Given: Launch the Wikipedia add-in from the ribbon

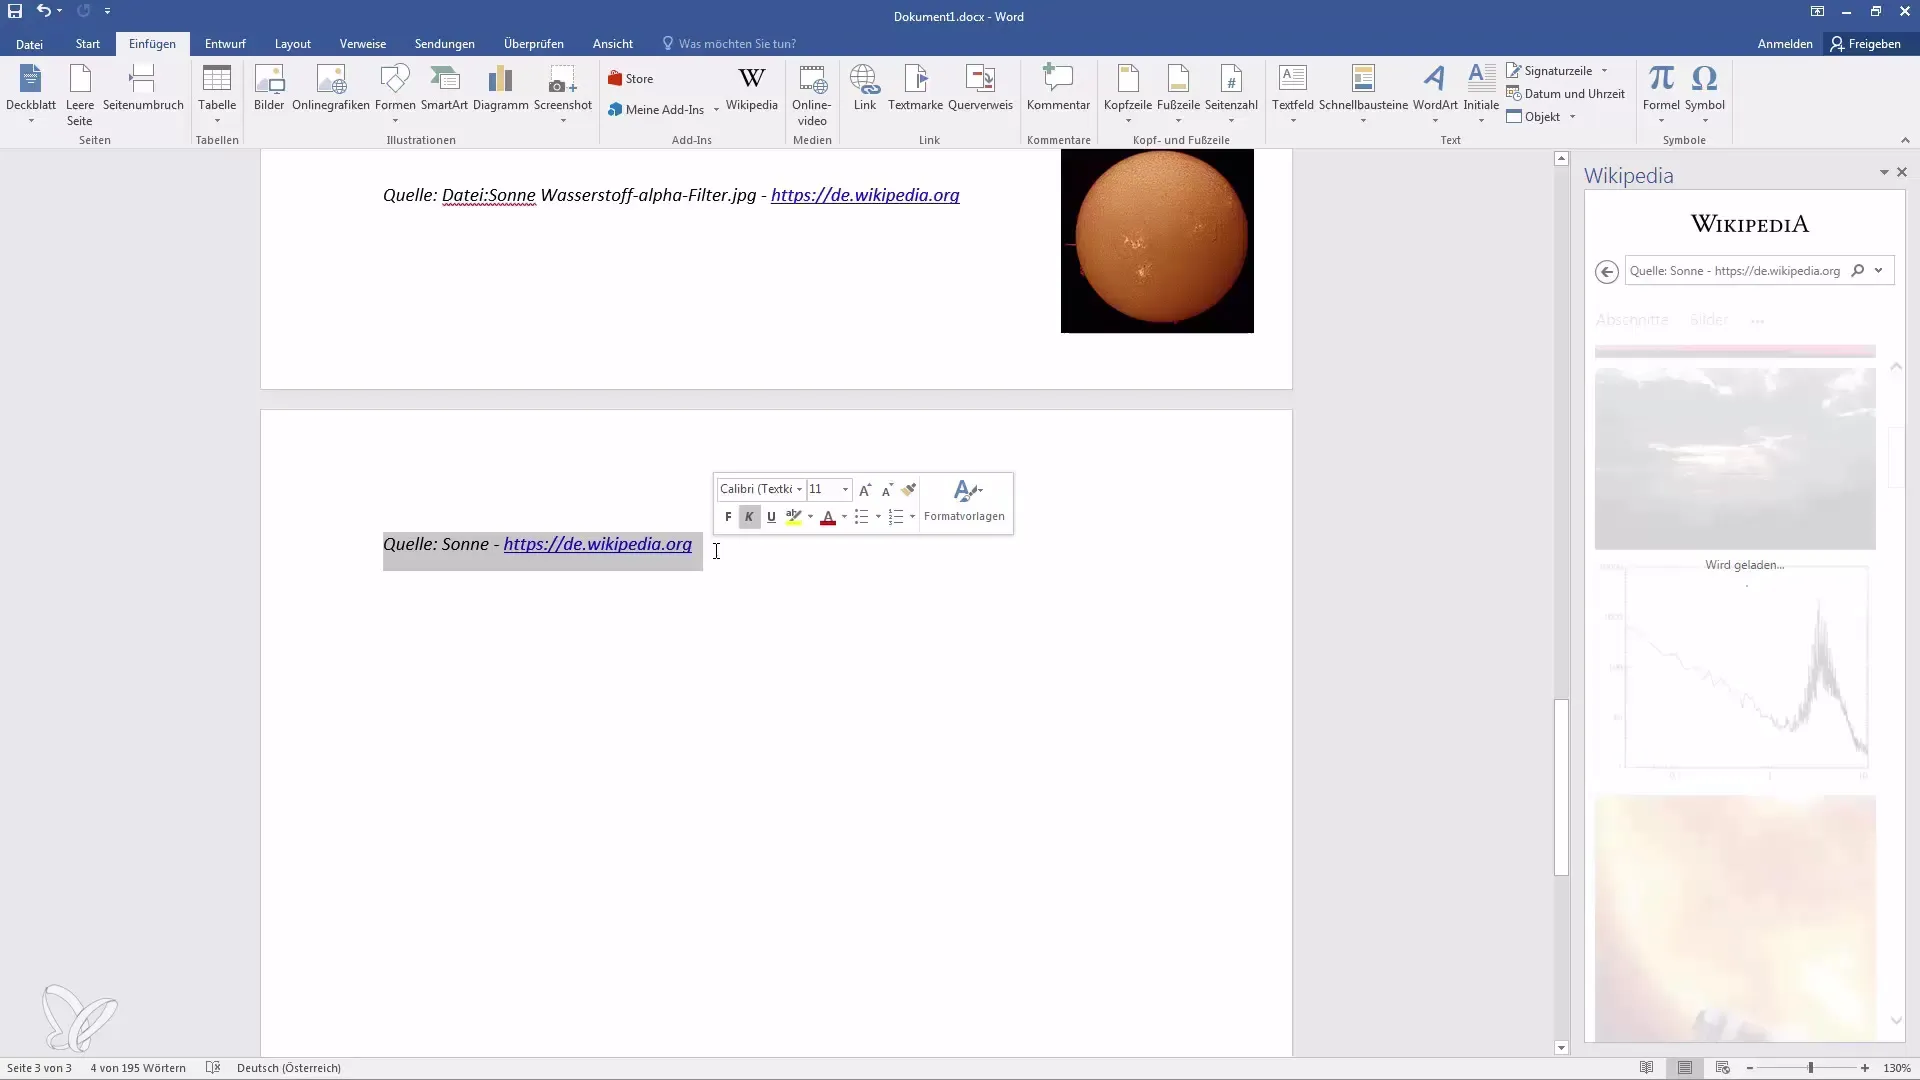Looking at the screenshot, I should coord(751,88).
